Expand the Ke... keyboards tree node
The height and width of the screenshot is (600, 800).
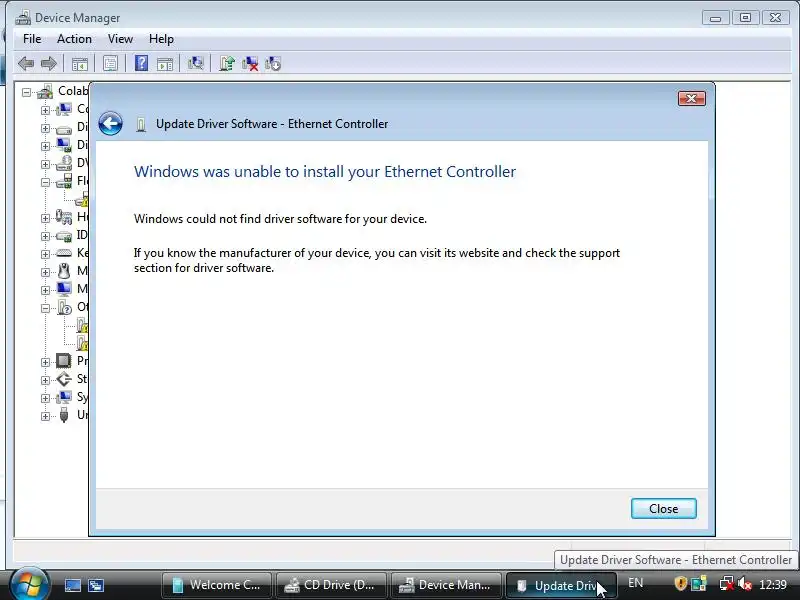tap(45, 254)
